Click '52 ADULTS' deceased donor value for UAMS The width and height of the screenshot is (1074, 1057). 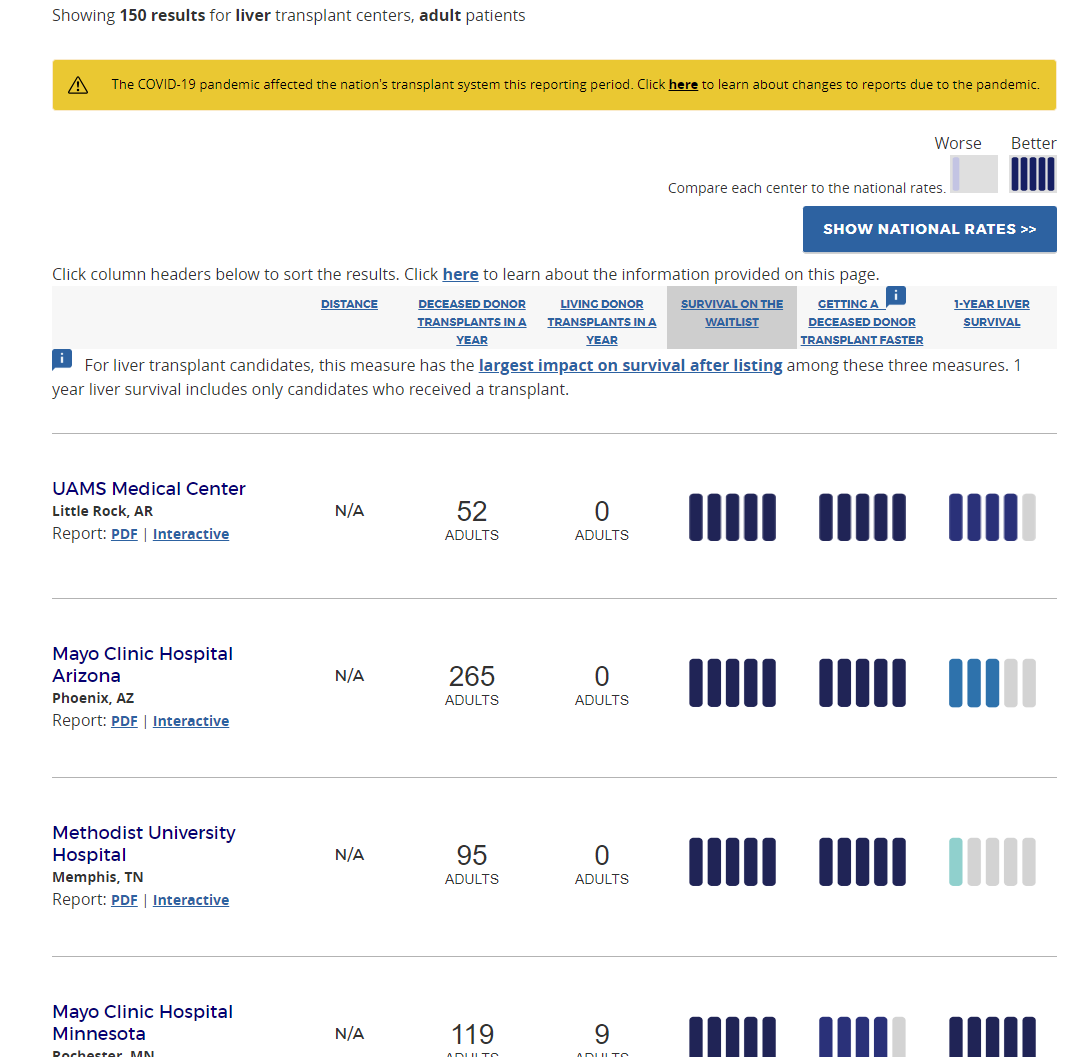click(472, 521)
